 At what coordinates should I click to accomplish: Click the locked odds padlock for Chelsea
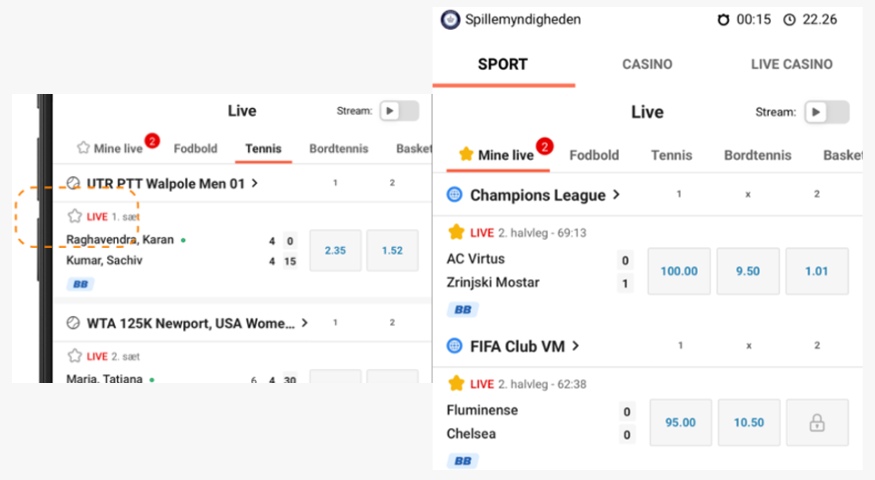coord(817,423)
